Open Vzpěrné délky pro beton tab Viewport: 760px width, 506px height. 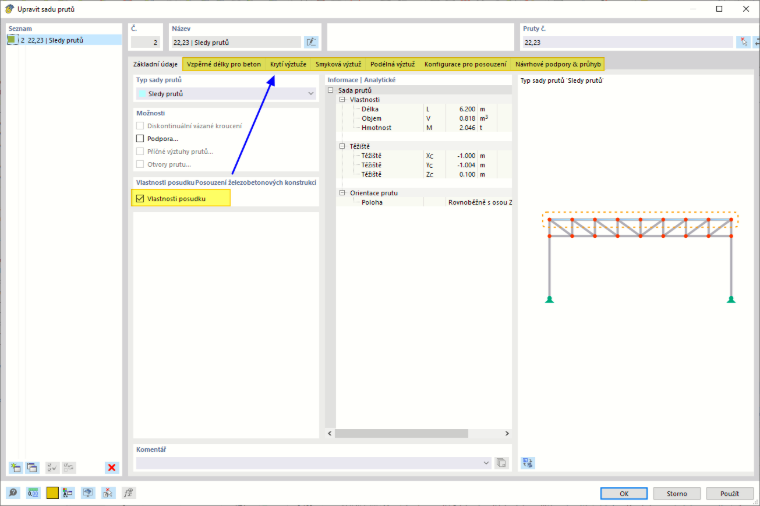[x=224, y=64]
